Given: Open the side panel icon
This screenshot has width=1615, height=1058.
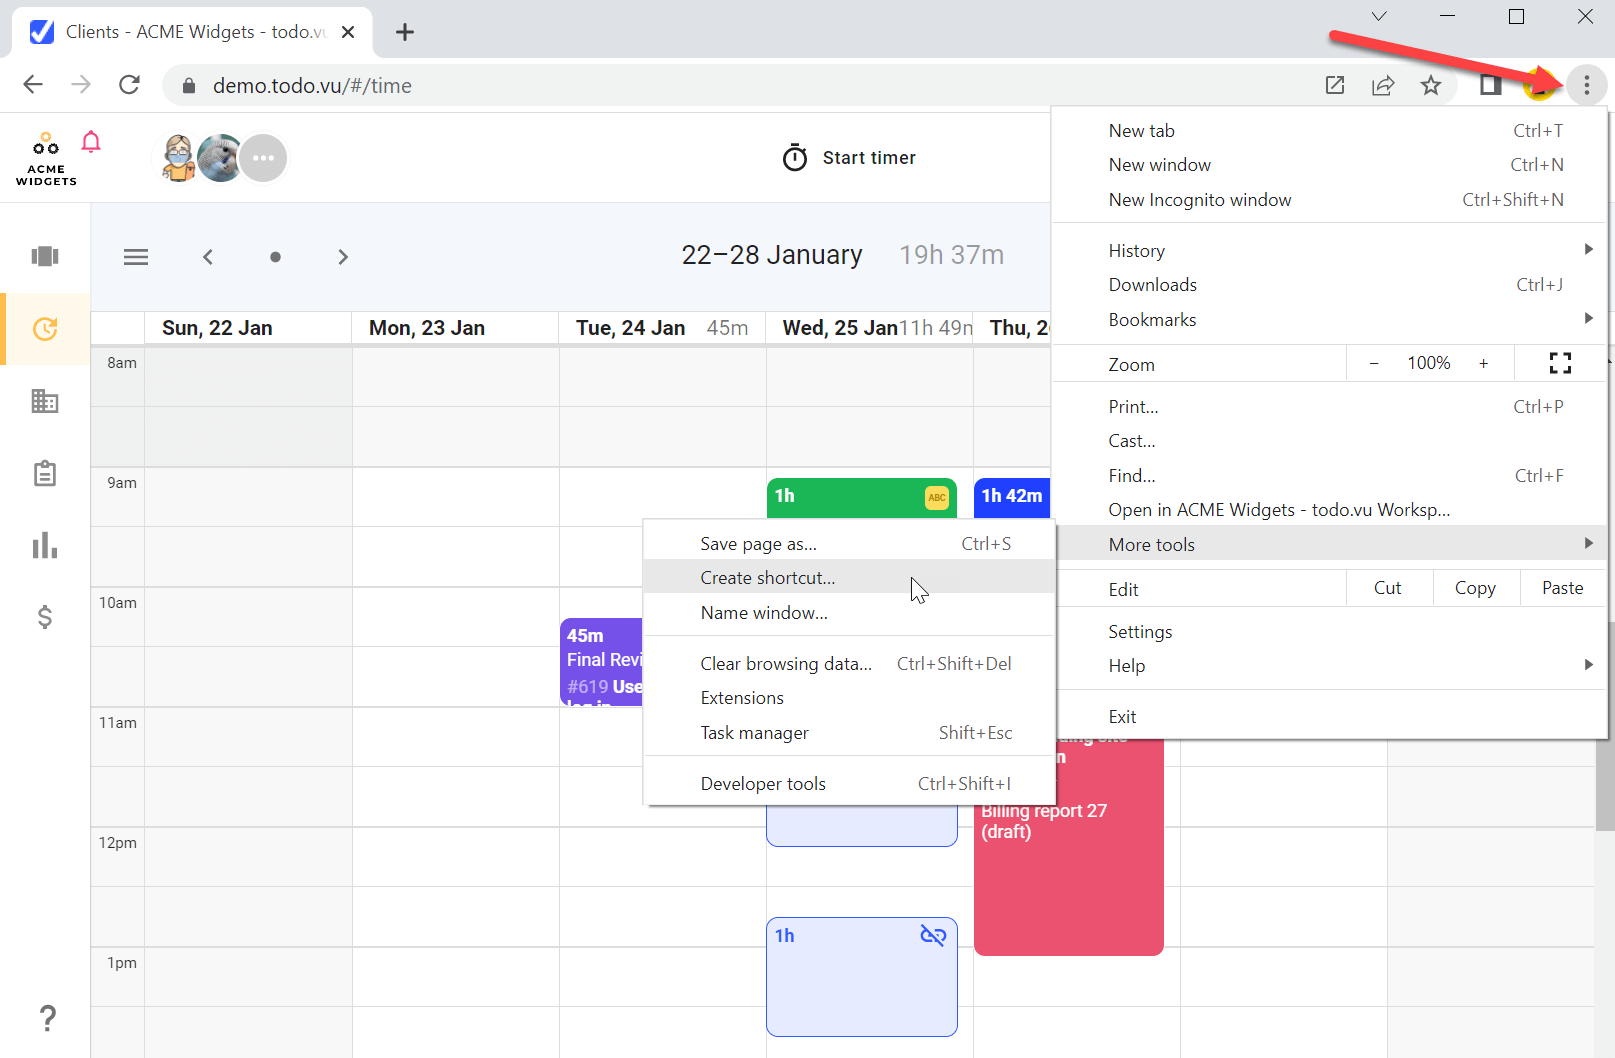Looking at the screenshot, I should click(x=1490, y=85).
